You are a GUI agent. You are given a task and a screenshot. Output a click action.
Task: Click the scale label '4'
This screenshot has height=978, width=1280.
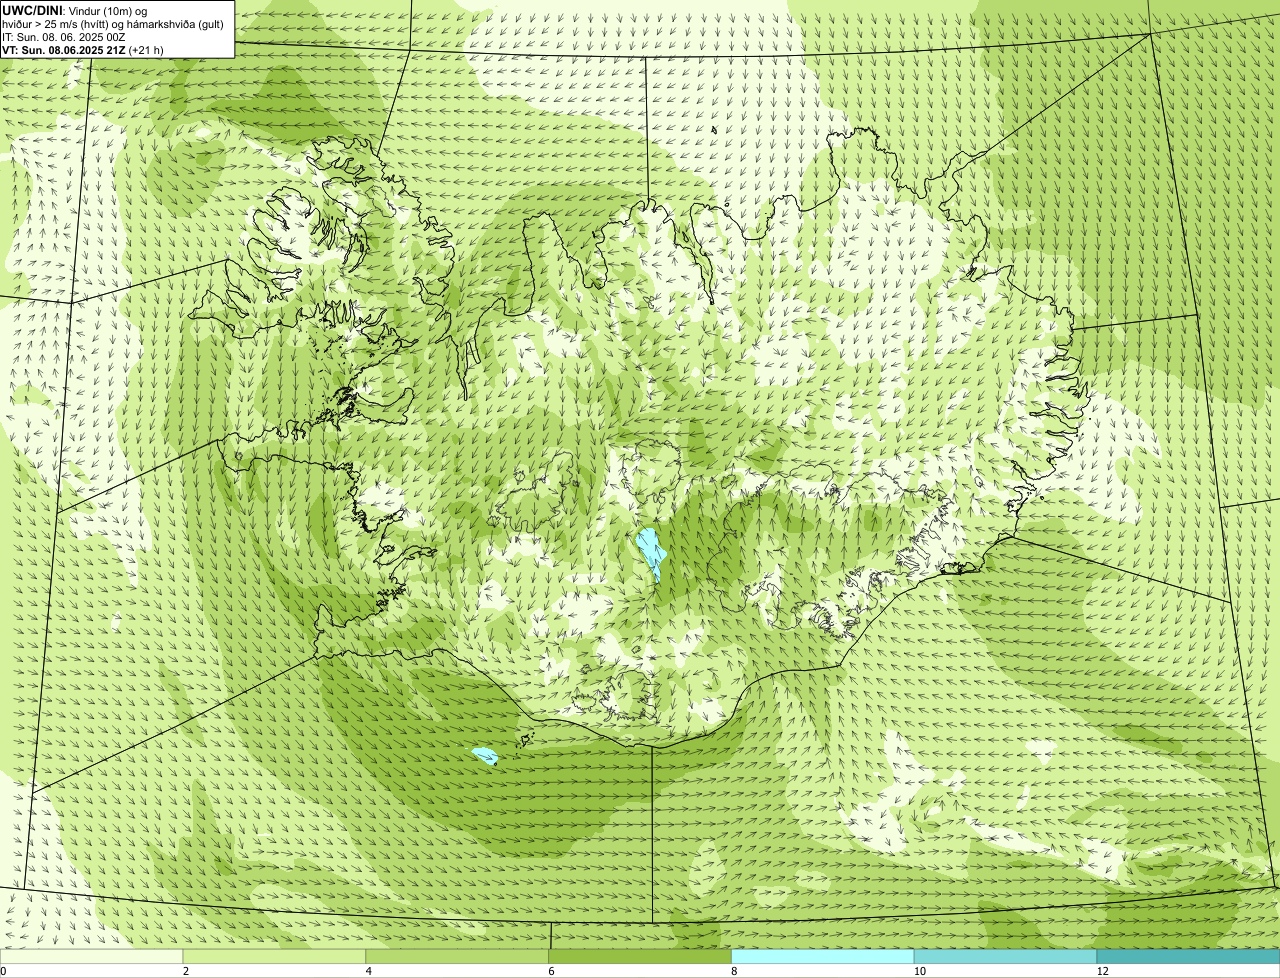click(x=368, y=971)
